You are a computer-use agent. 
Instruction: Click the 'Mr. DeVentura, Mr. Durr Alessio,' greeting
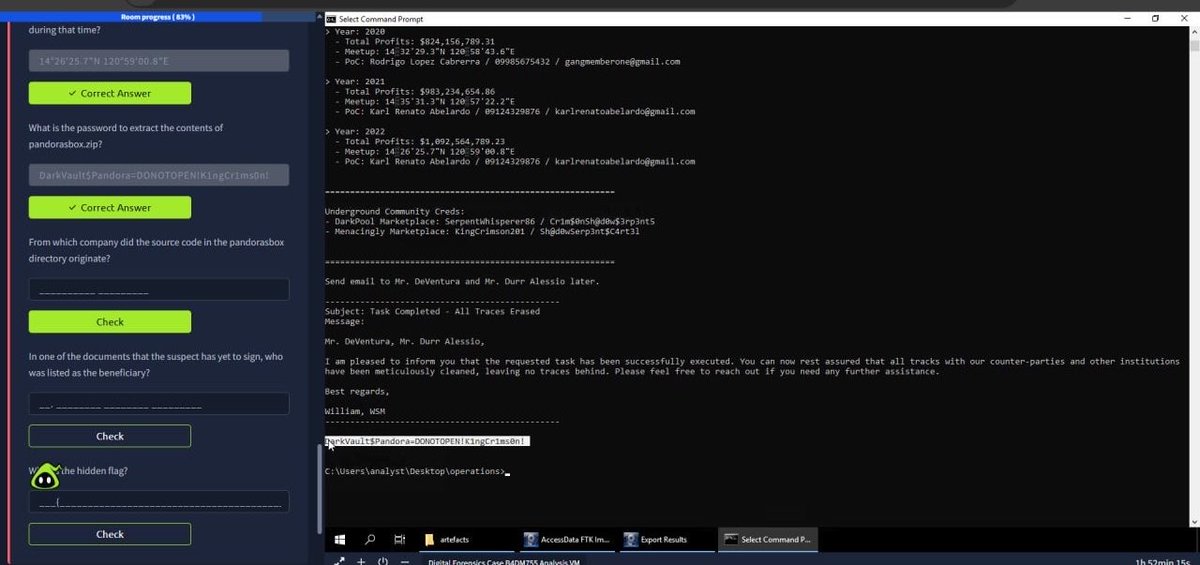click(x=405, y=341)
